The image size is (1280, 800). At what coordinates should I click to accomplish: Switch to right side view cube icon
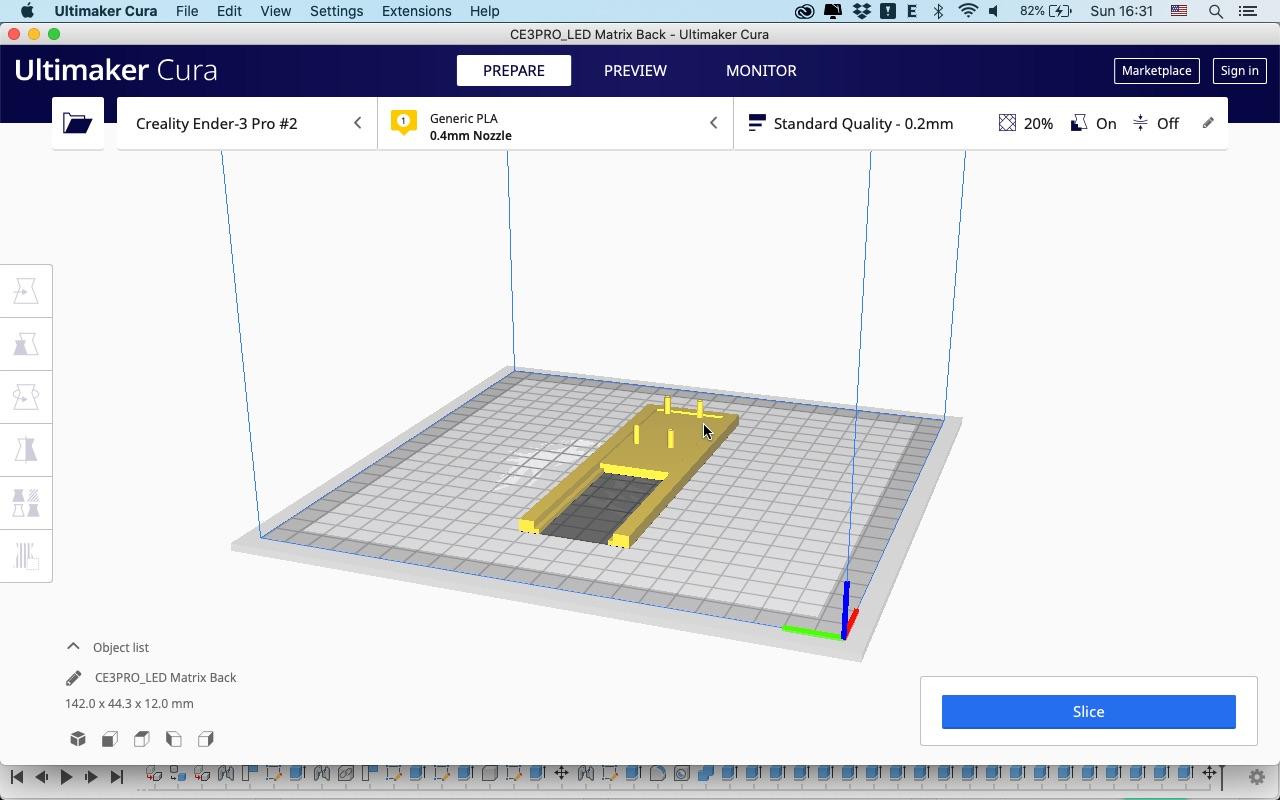(206, 739)
